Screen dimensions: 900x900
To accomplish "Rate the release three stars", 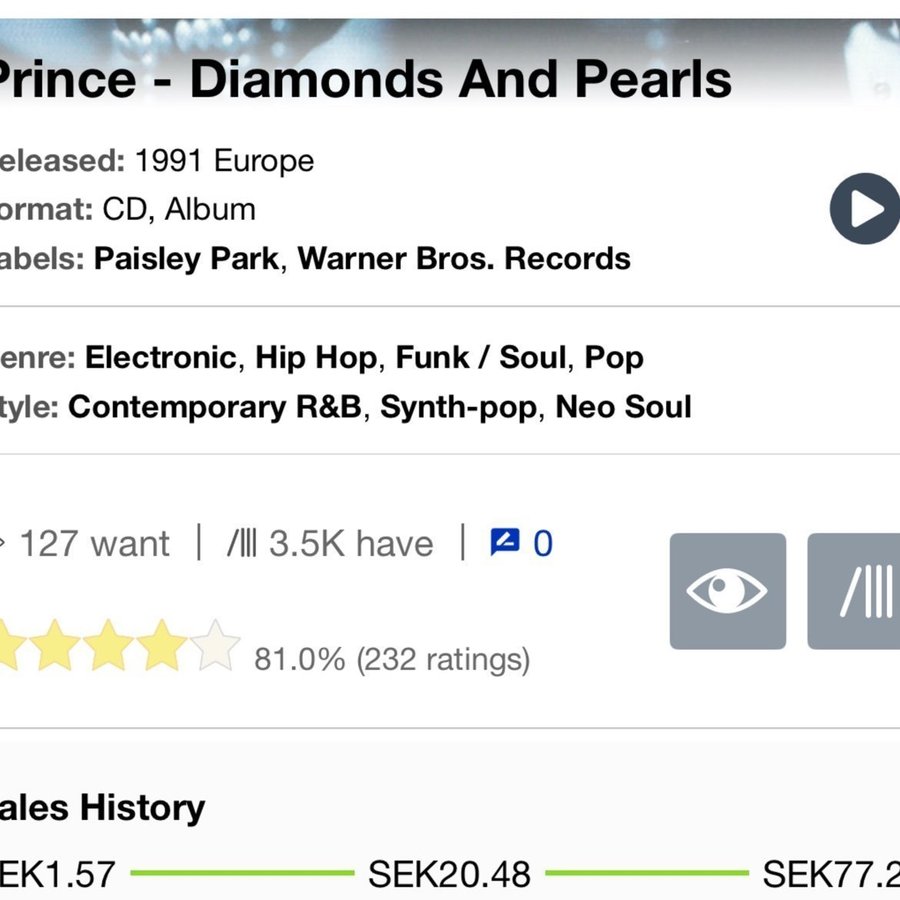I will pos(109,646).
